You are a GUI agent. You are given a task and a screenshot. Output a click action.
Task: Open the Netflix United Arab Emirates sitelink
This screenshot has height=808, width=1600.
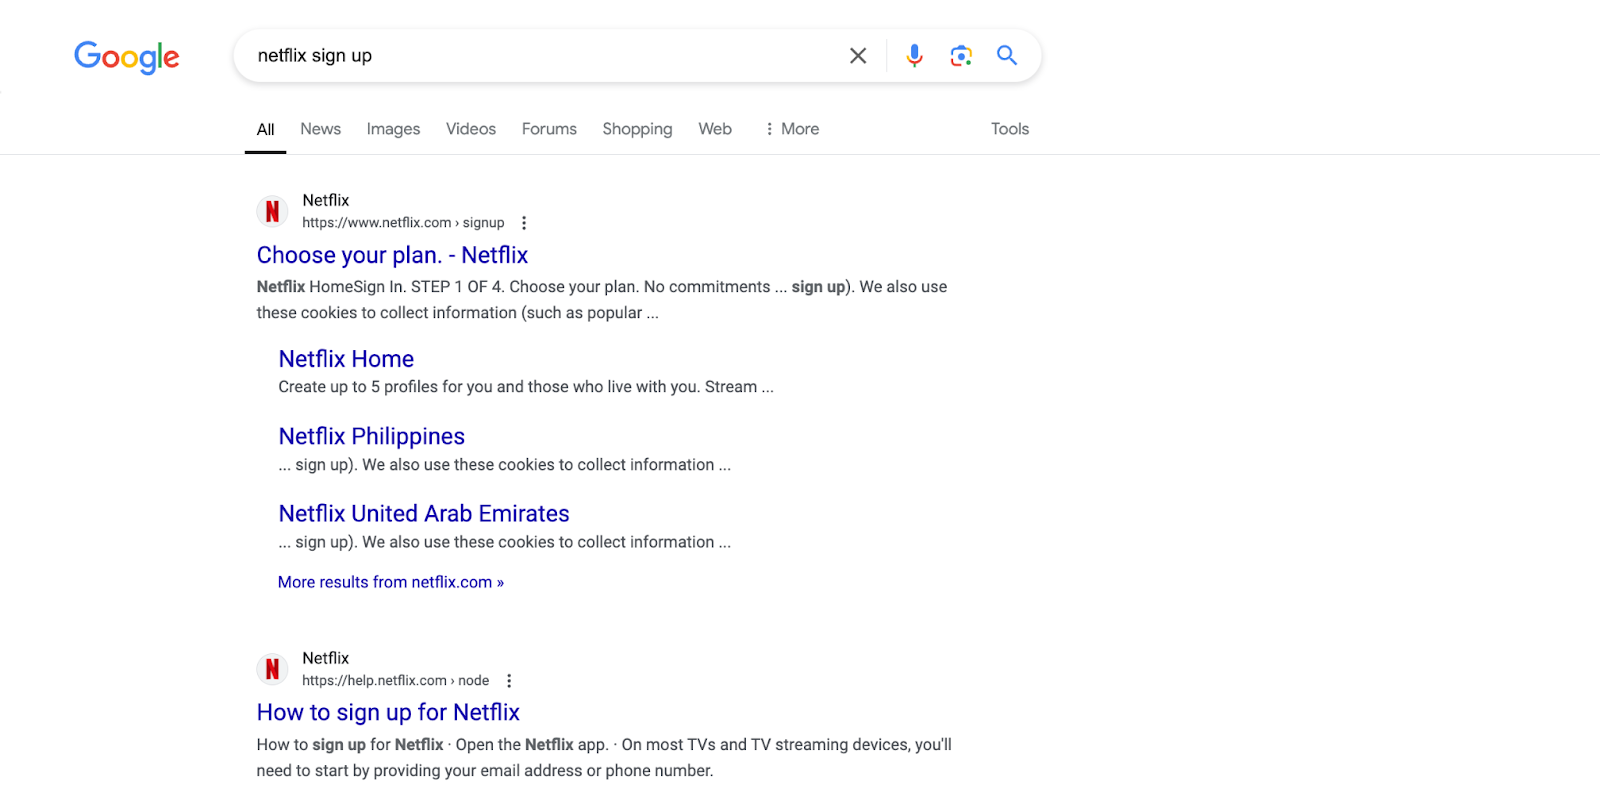pyautogui.click(x=424, y=514)
